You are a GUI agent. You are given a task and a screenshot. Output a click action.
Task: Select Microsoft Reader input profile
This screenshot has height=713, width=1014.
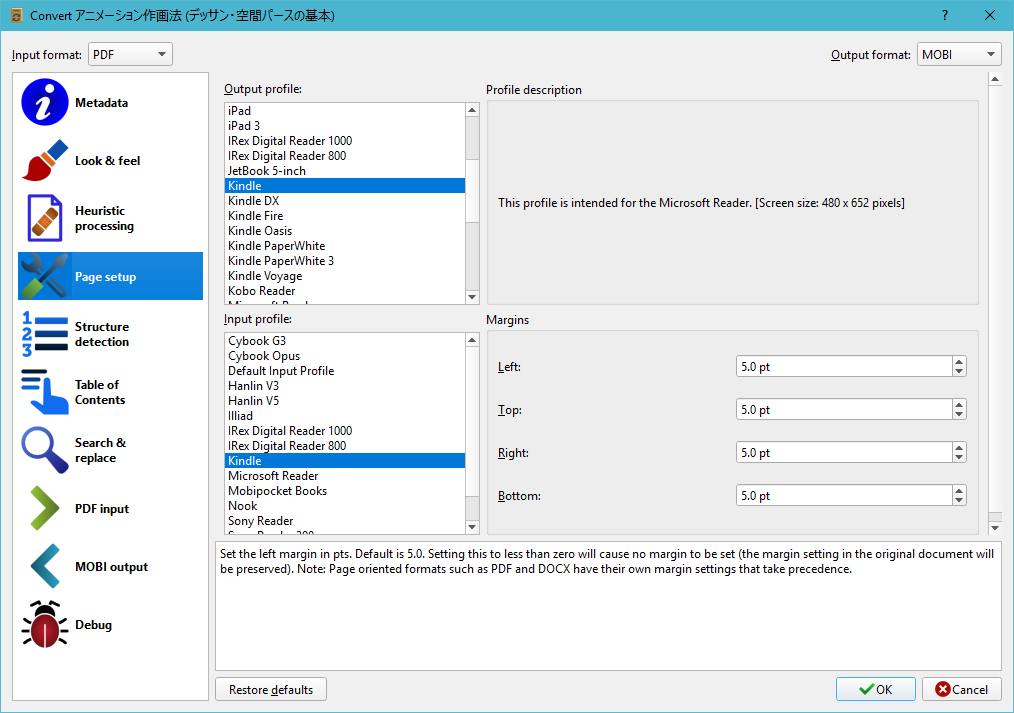click(345, 476)
